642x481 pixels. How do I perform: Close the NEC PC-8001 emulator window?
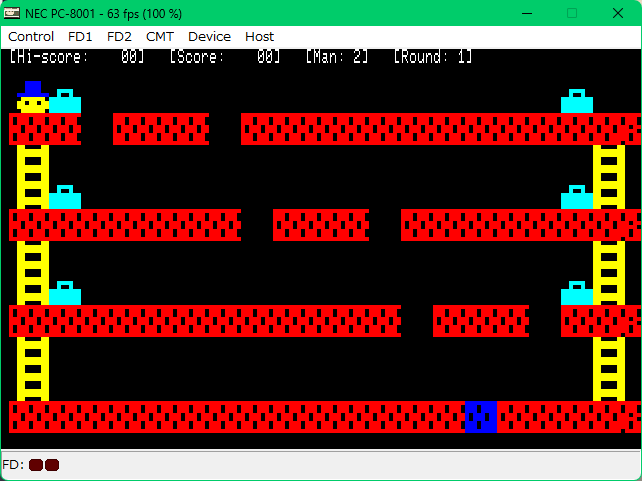(x=619, y=13)
